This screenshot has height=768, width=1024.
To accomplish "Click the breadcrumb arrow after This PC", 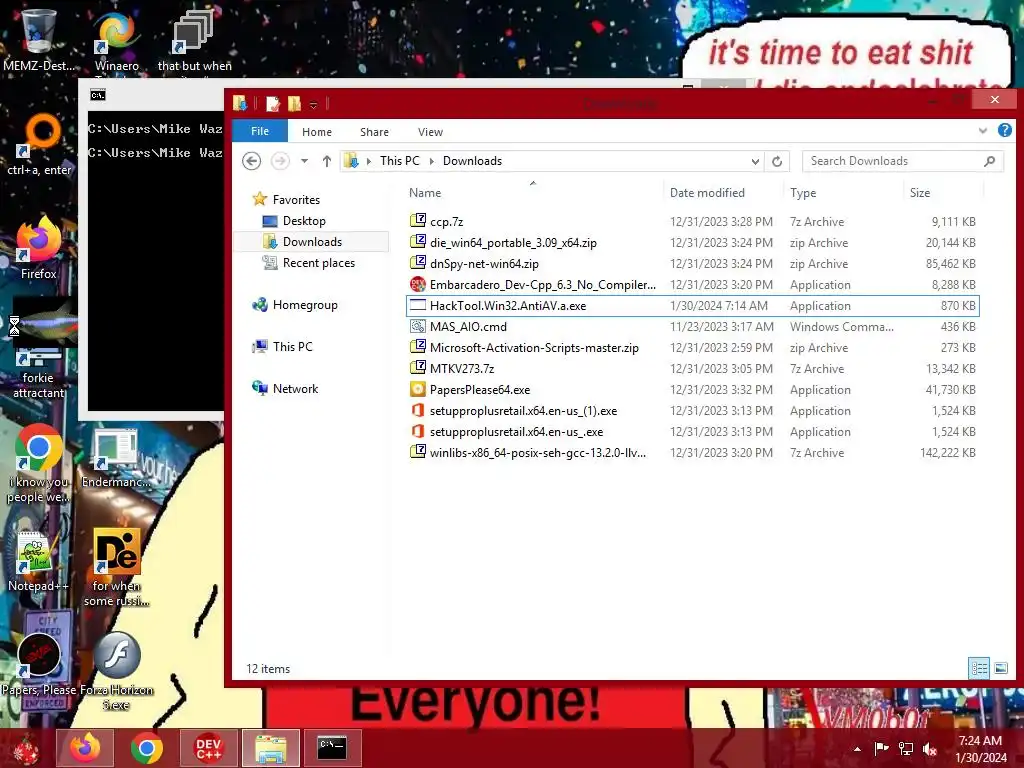I will click(431, 161).
